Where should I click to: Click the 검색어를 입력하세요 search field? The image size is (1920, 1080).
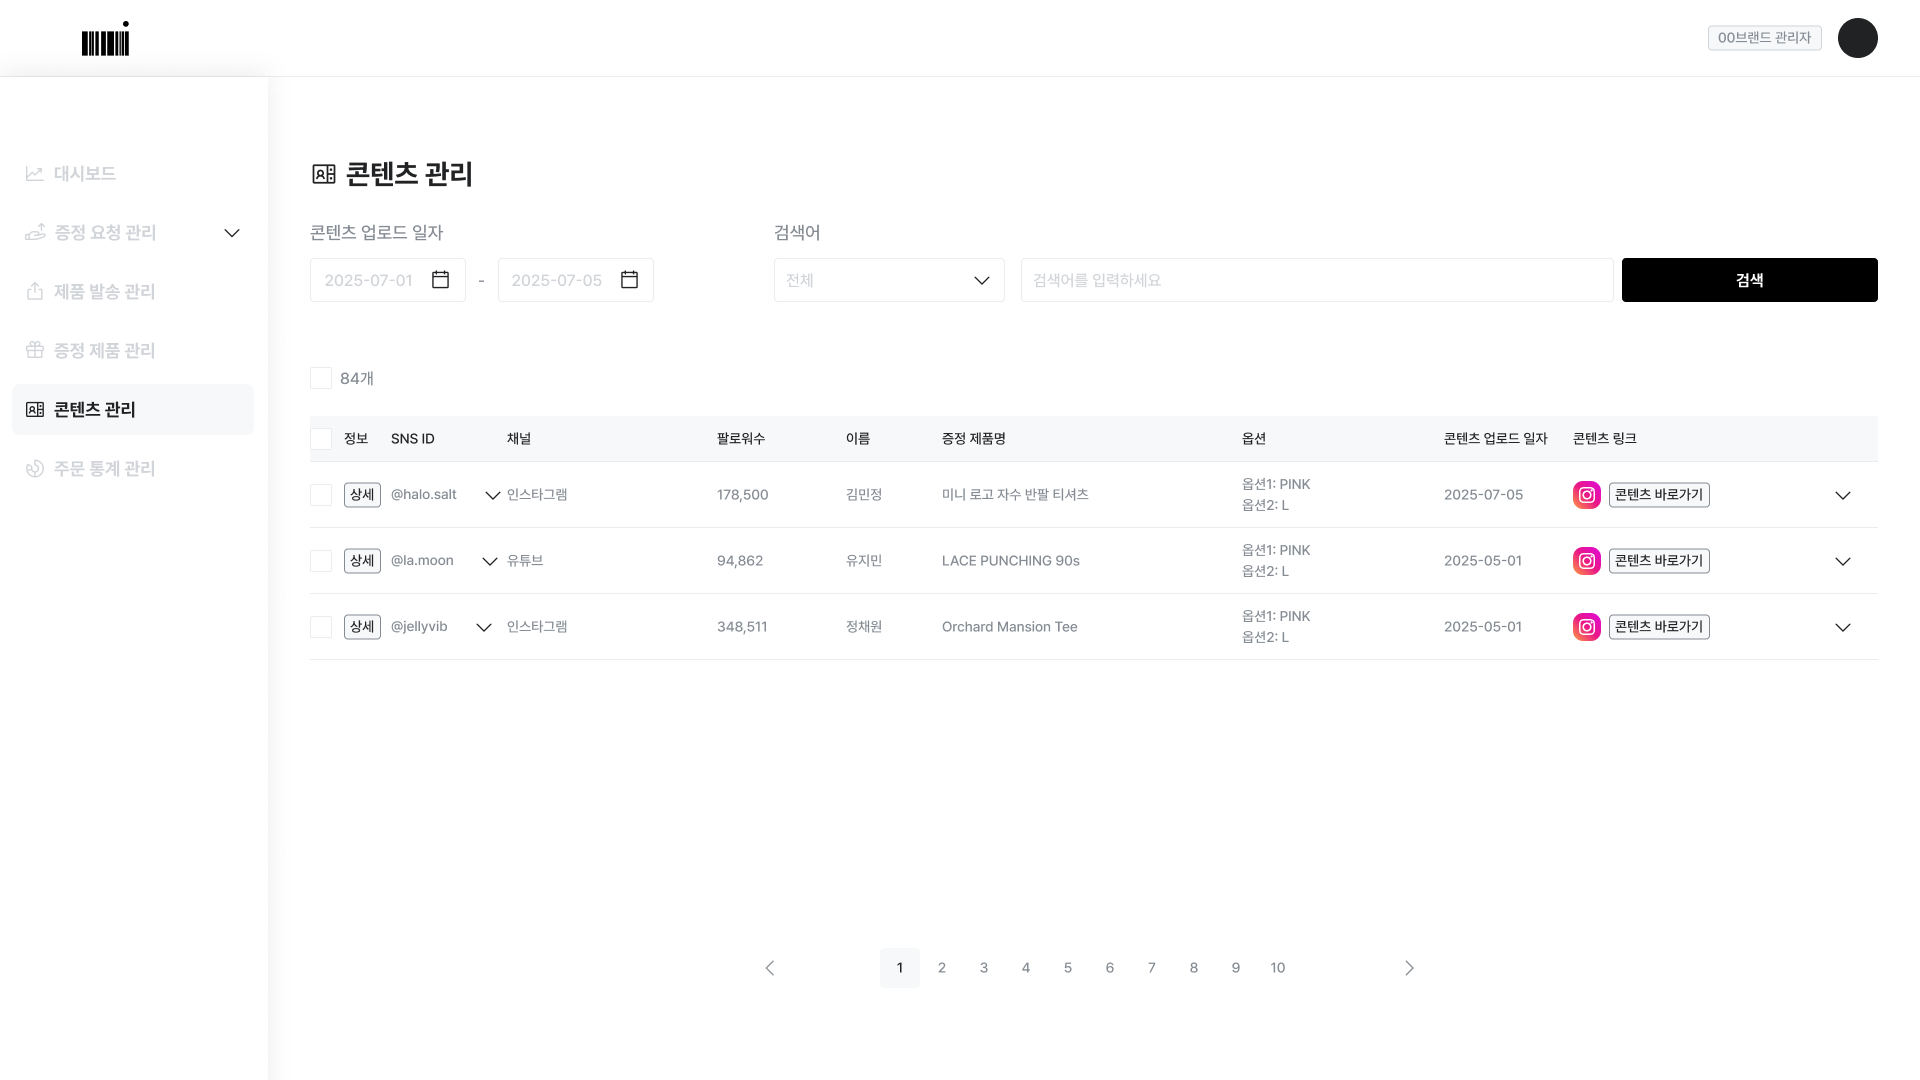point(1316,280)
